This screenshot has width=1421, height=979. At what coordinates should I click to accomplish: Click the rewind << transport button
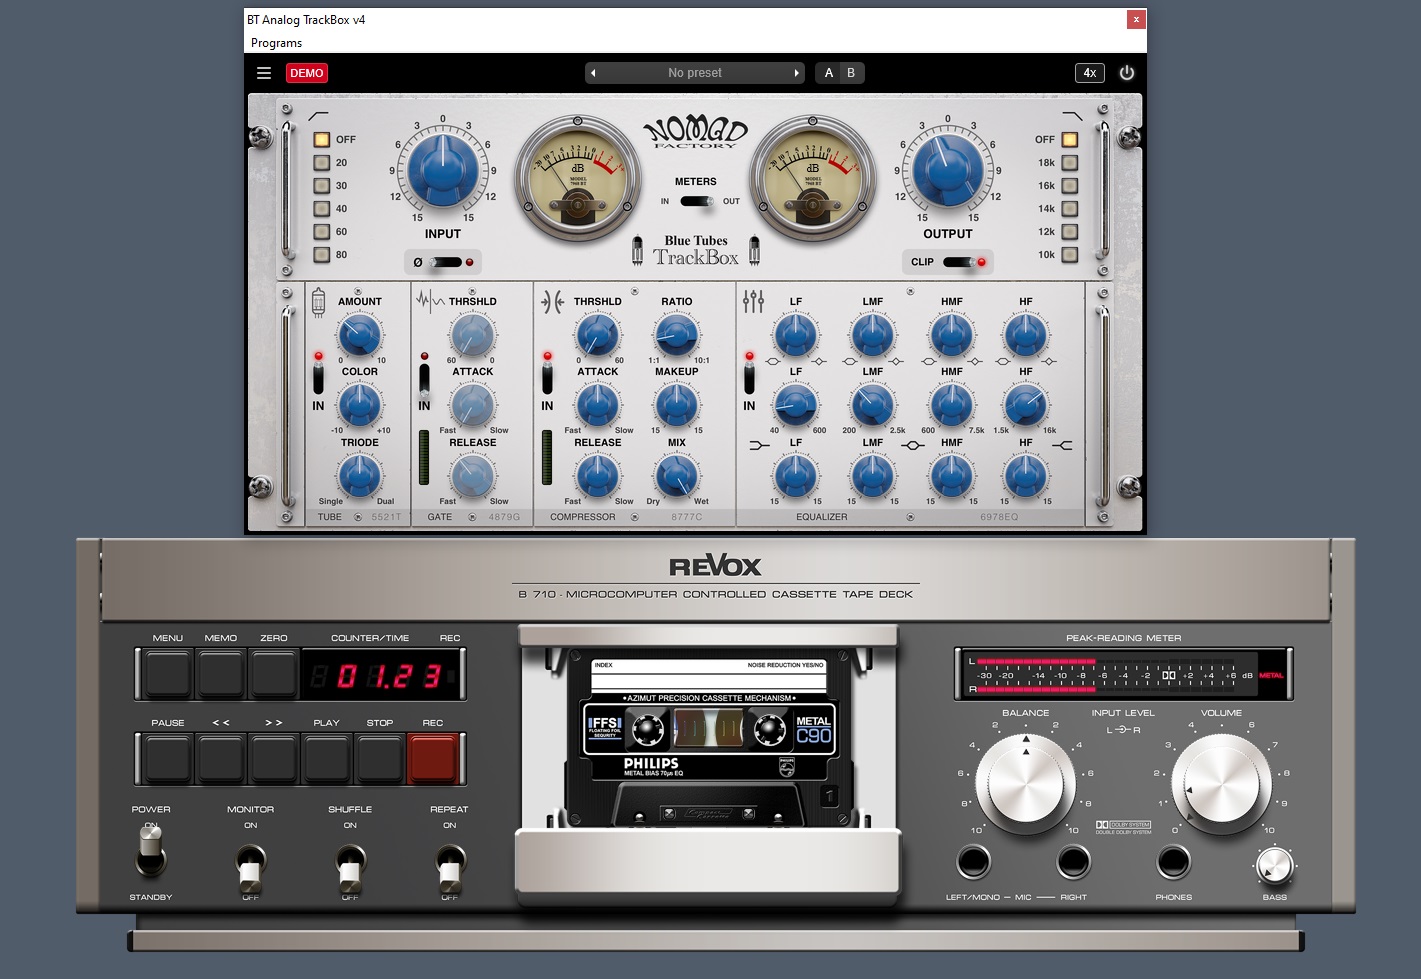[x=221, y=759]
